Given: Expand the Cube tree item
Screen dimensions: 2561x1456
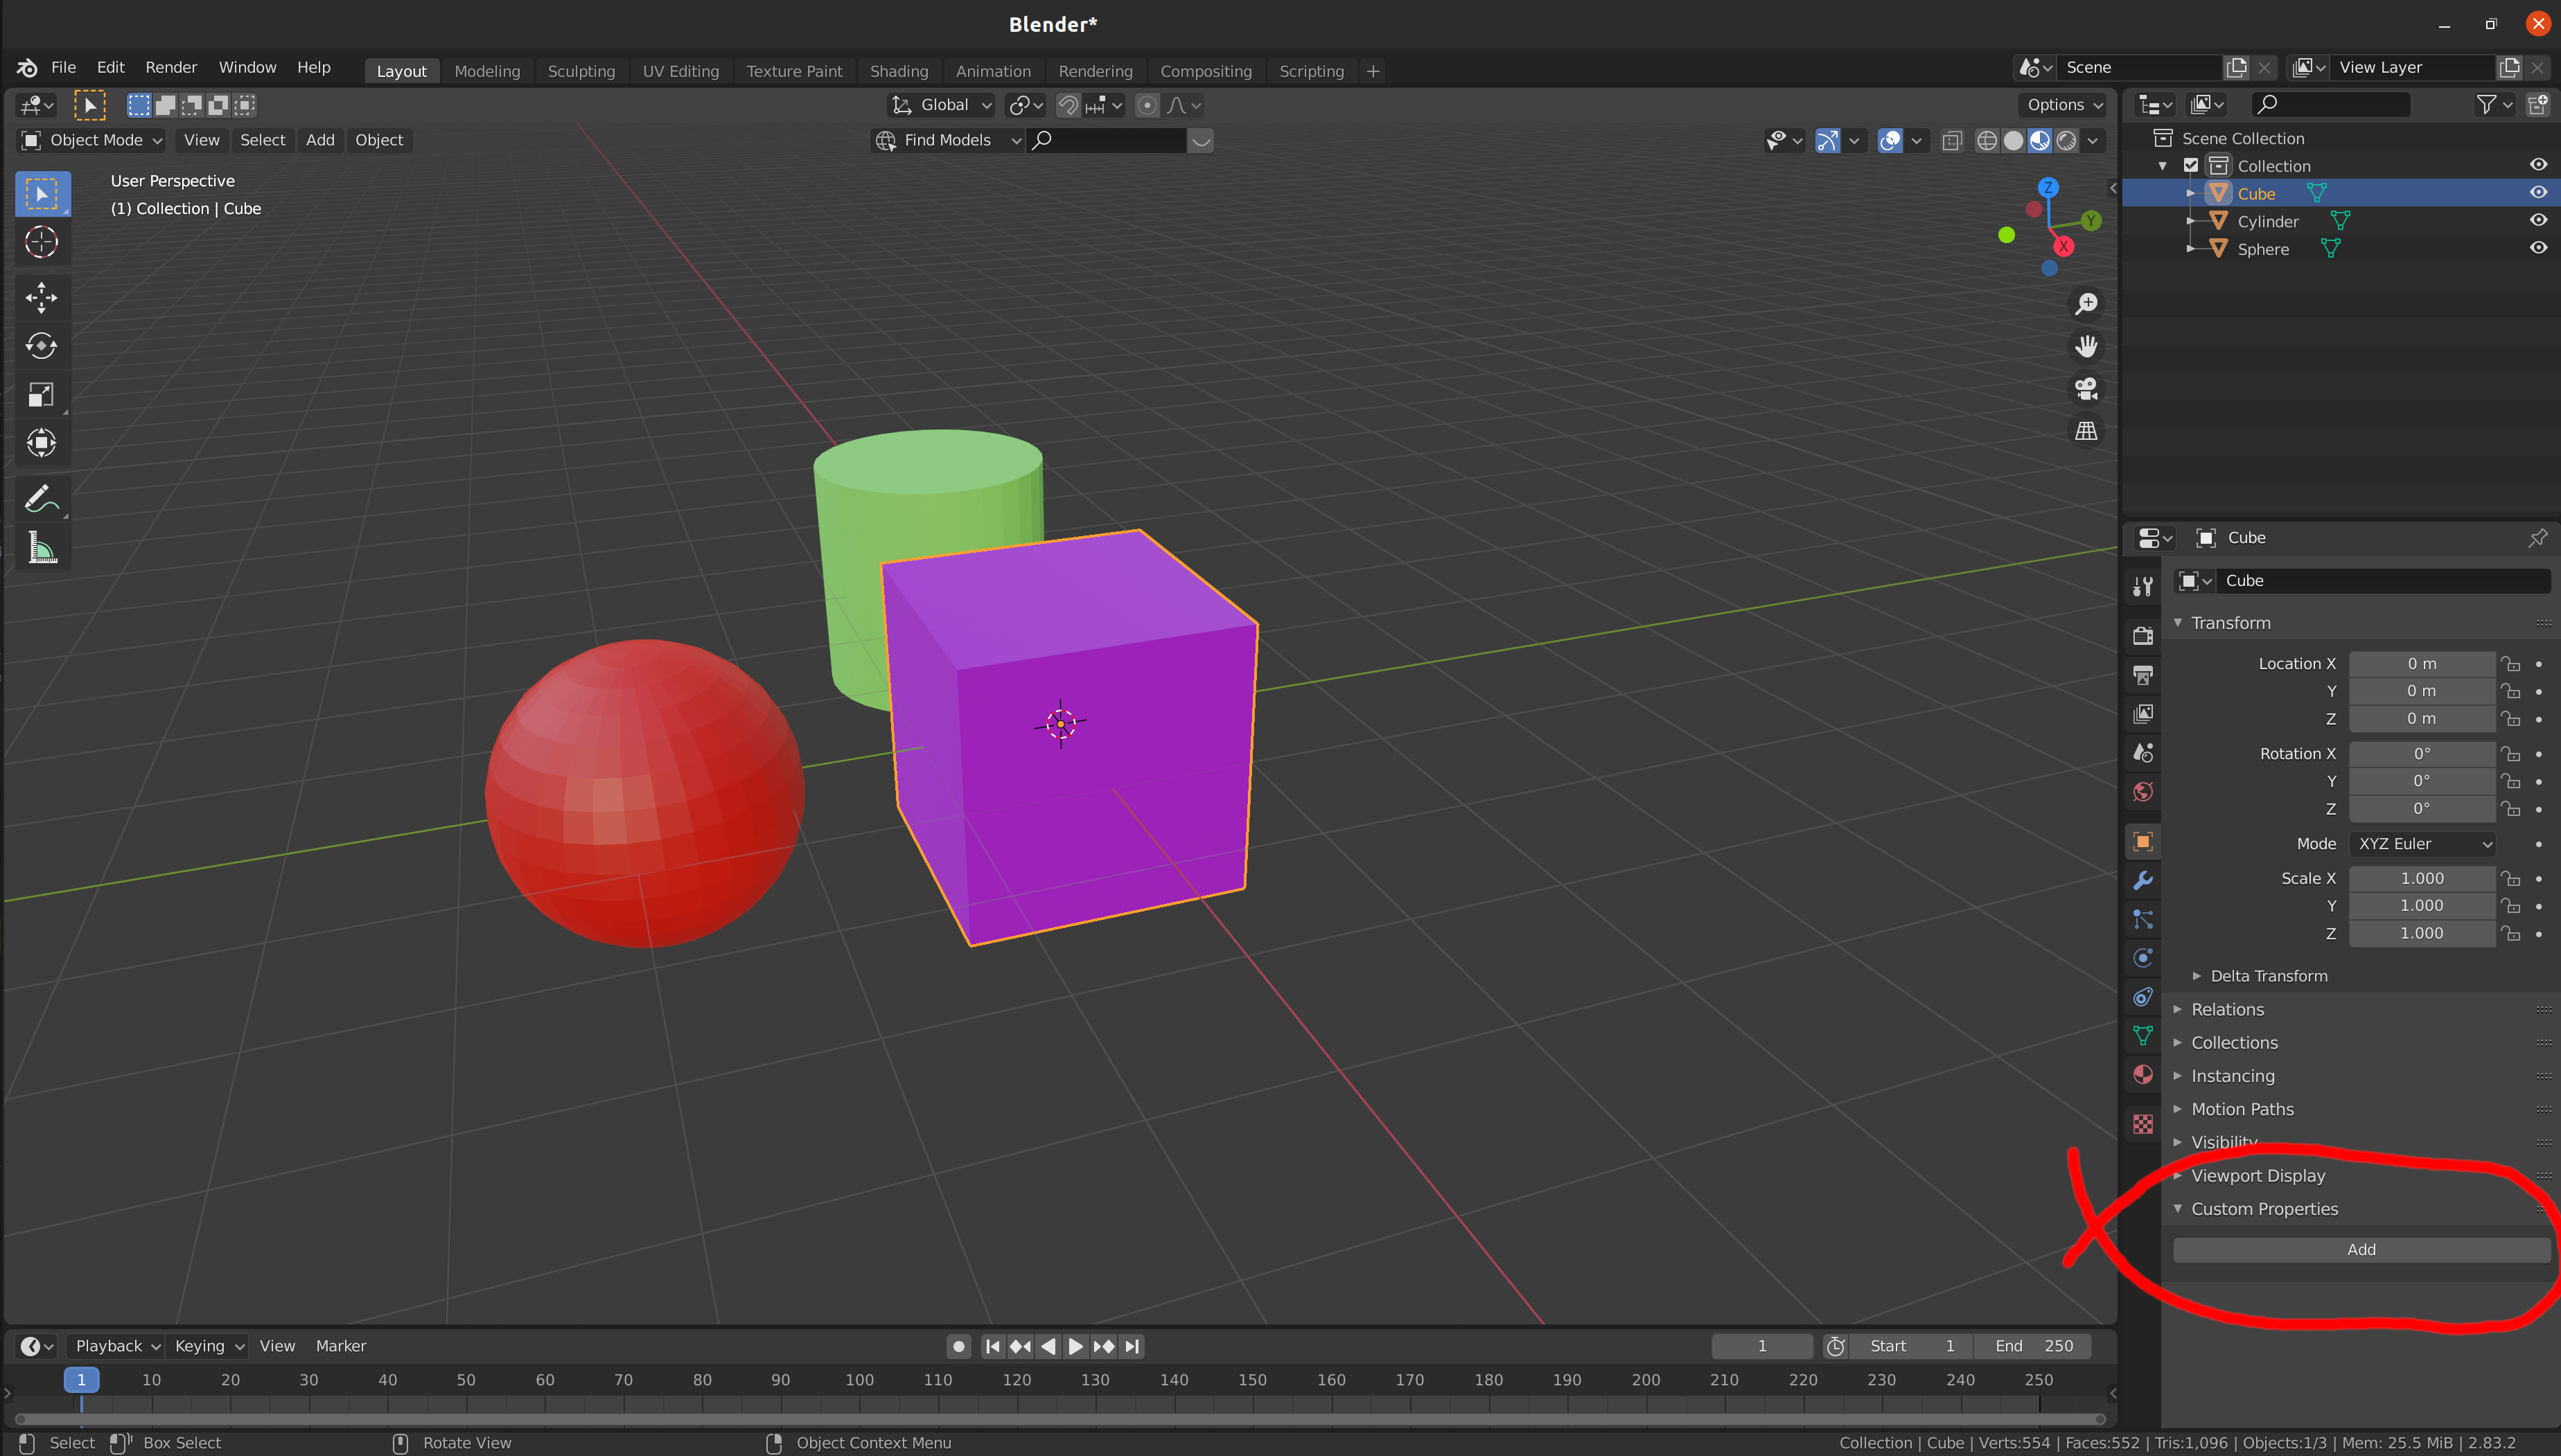Looking at the screenshot, I should (2190, 194).
